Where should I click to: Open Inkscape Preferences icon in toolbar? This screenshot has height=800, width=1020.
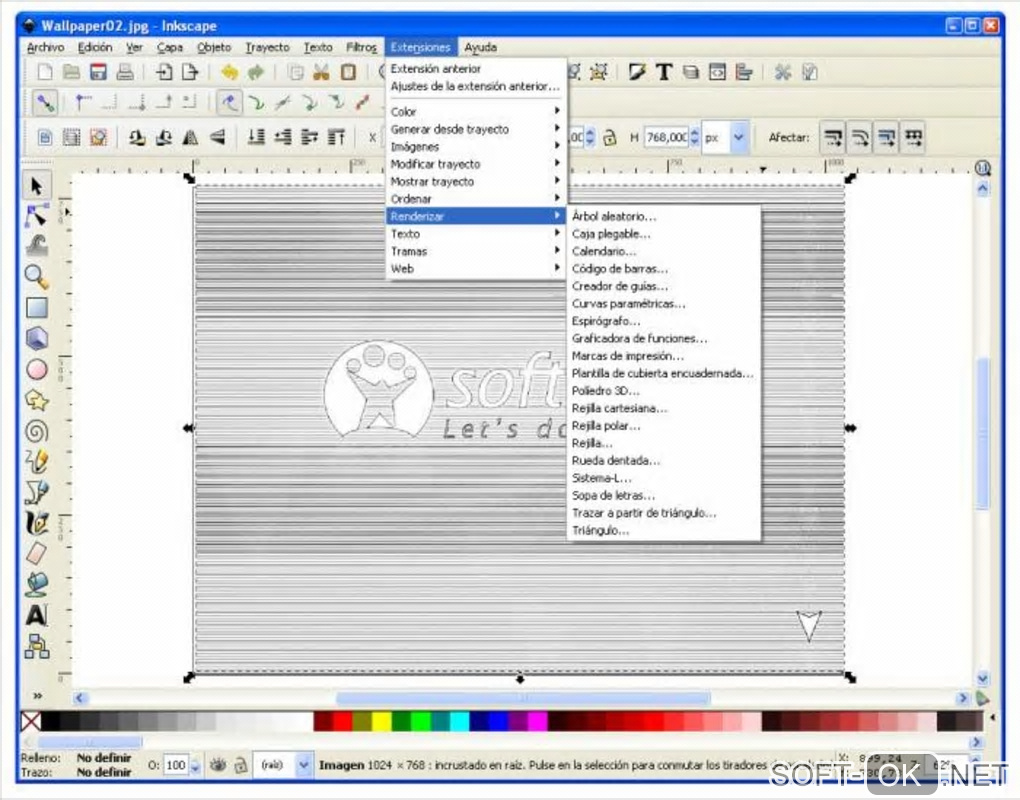pyautogui.click(x=783, y=72)
